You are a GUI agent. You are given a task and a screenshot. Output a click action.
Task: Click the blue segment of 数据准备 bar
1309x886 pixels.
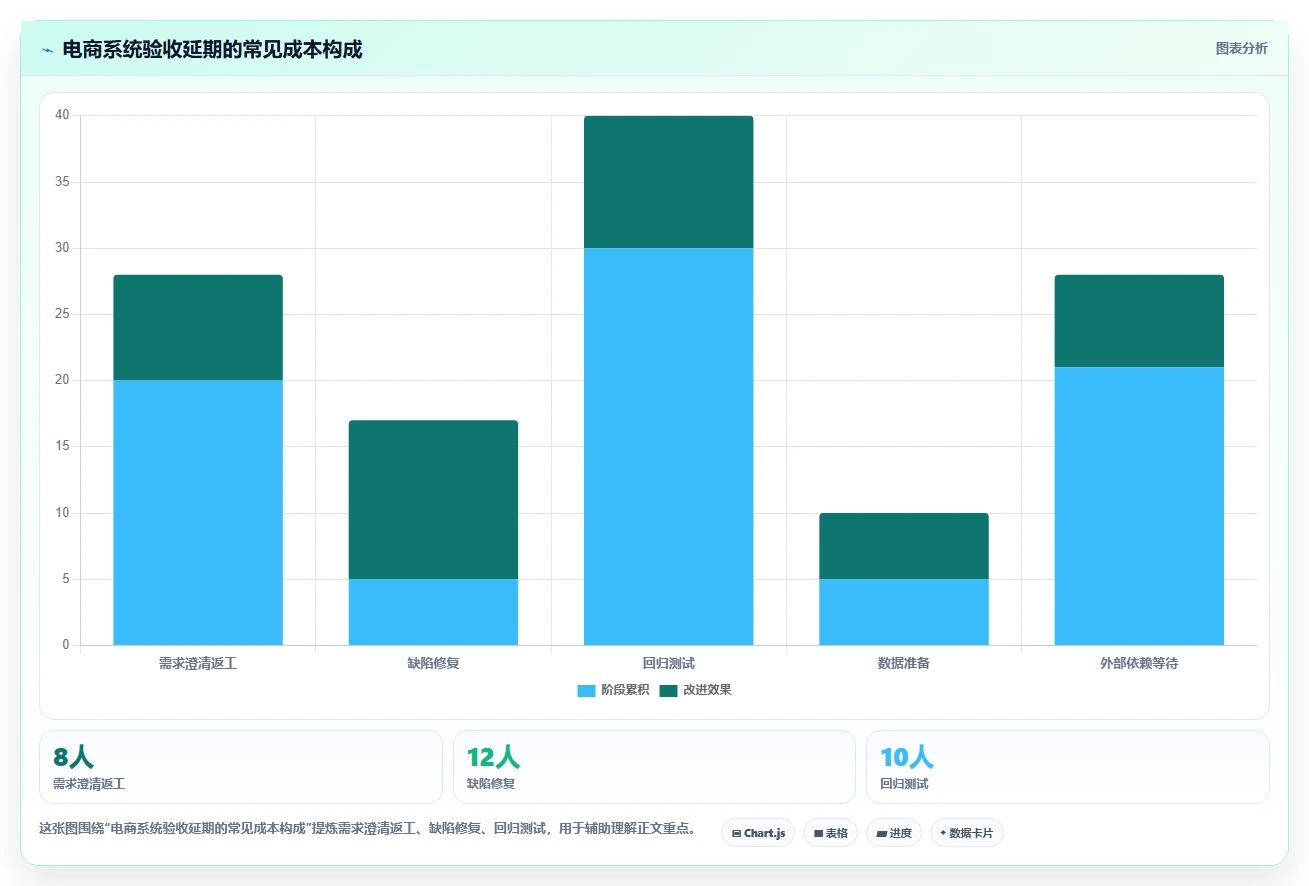(904, 612)
